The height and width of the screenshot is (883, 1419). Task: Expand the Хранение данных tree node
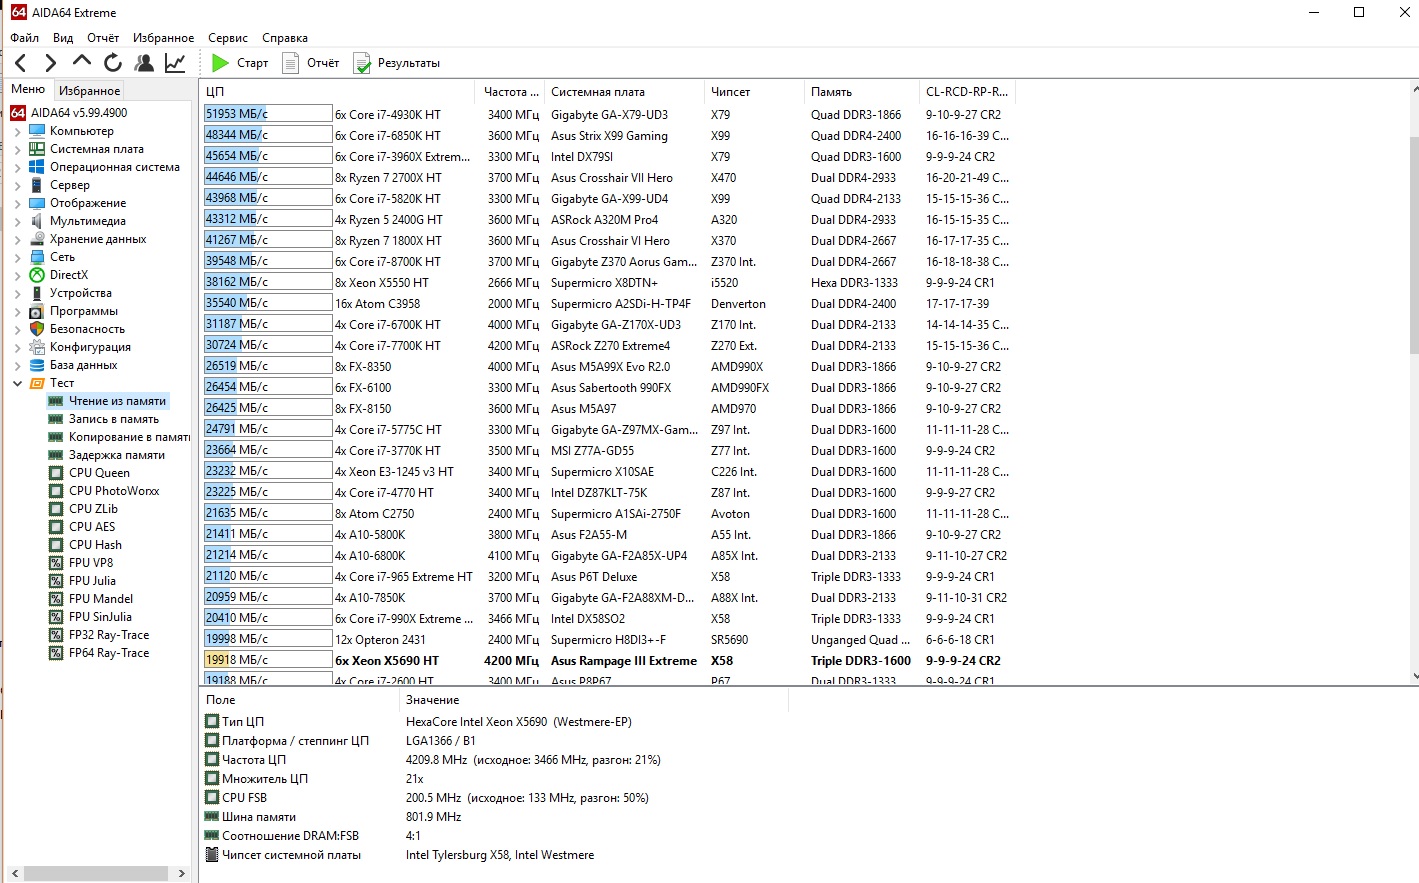(x=17, y=239)
